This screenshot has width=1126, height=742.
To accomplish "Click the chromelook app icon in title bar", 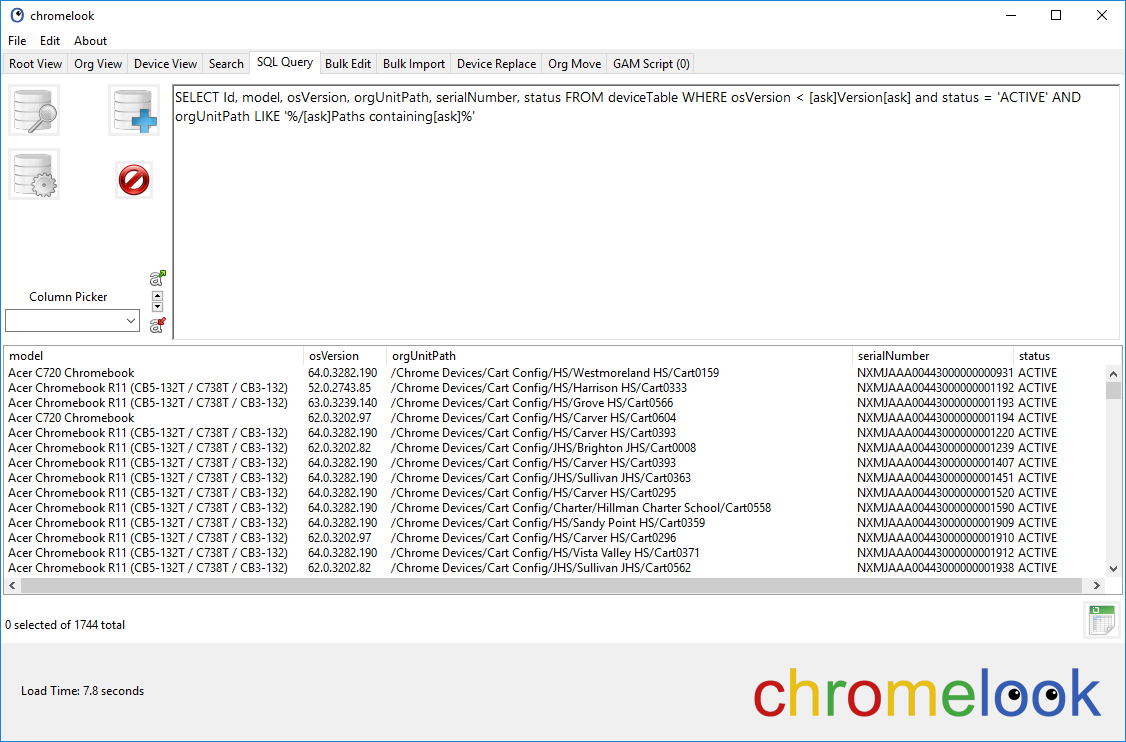I will point(17,15).
